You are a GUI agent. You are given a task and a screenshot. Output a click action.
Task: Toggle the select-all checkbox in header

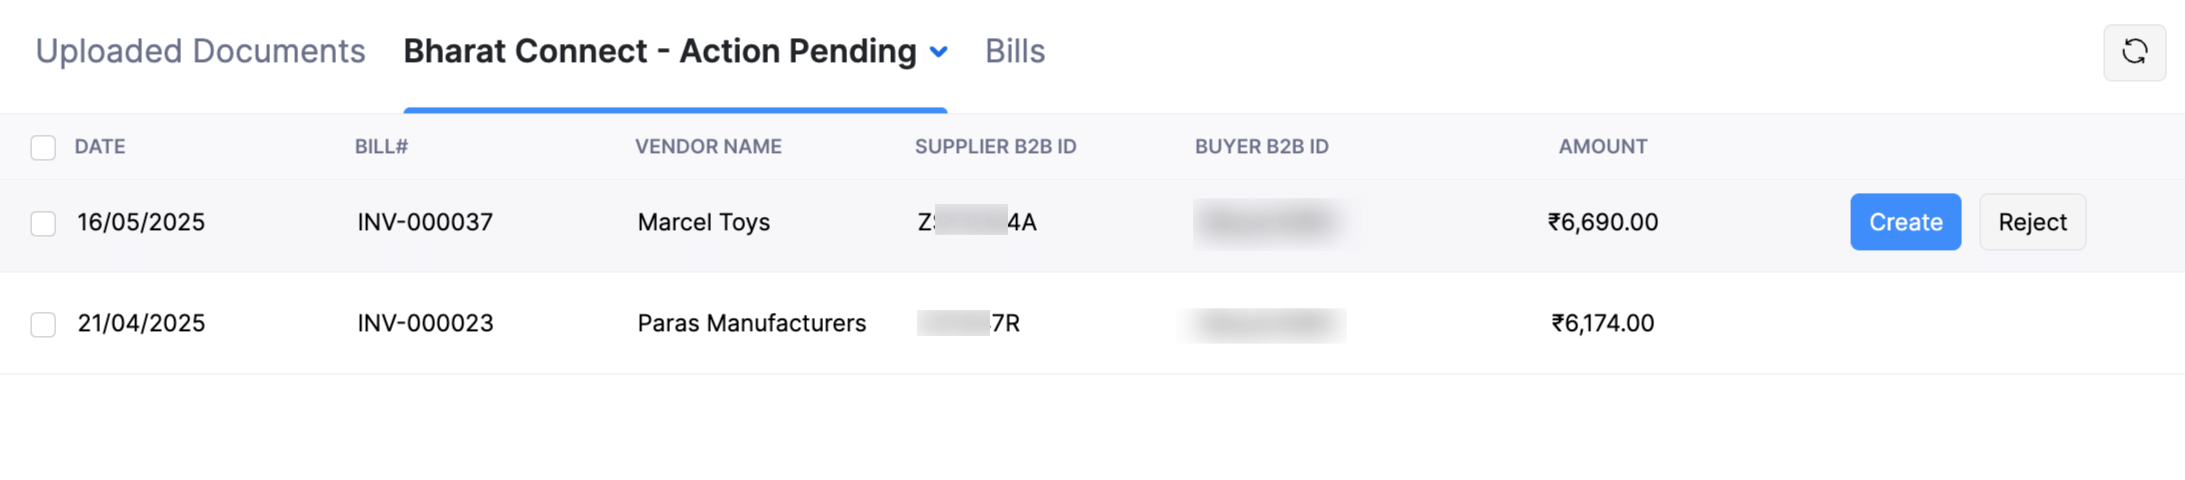pos(43,148)
